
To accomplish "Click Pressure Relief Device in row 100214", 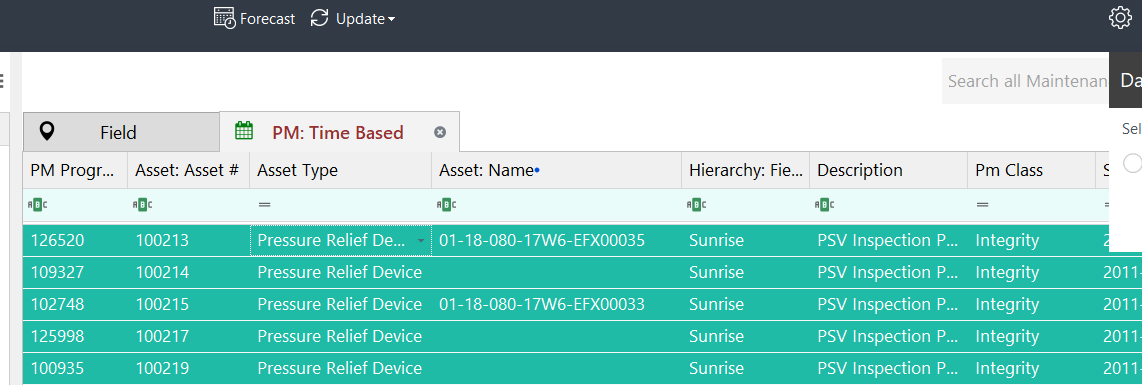I will click(x=339, y=272).
